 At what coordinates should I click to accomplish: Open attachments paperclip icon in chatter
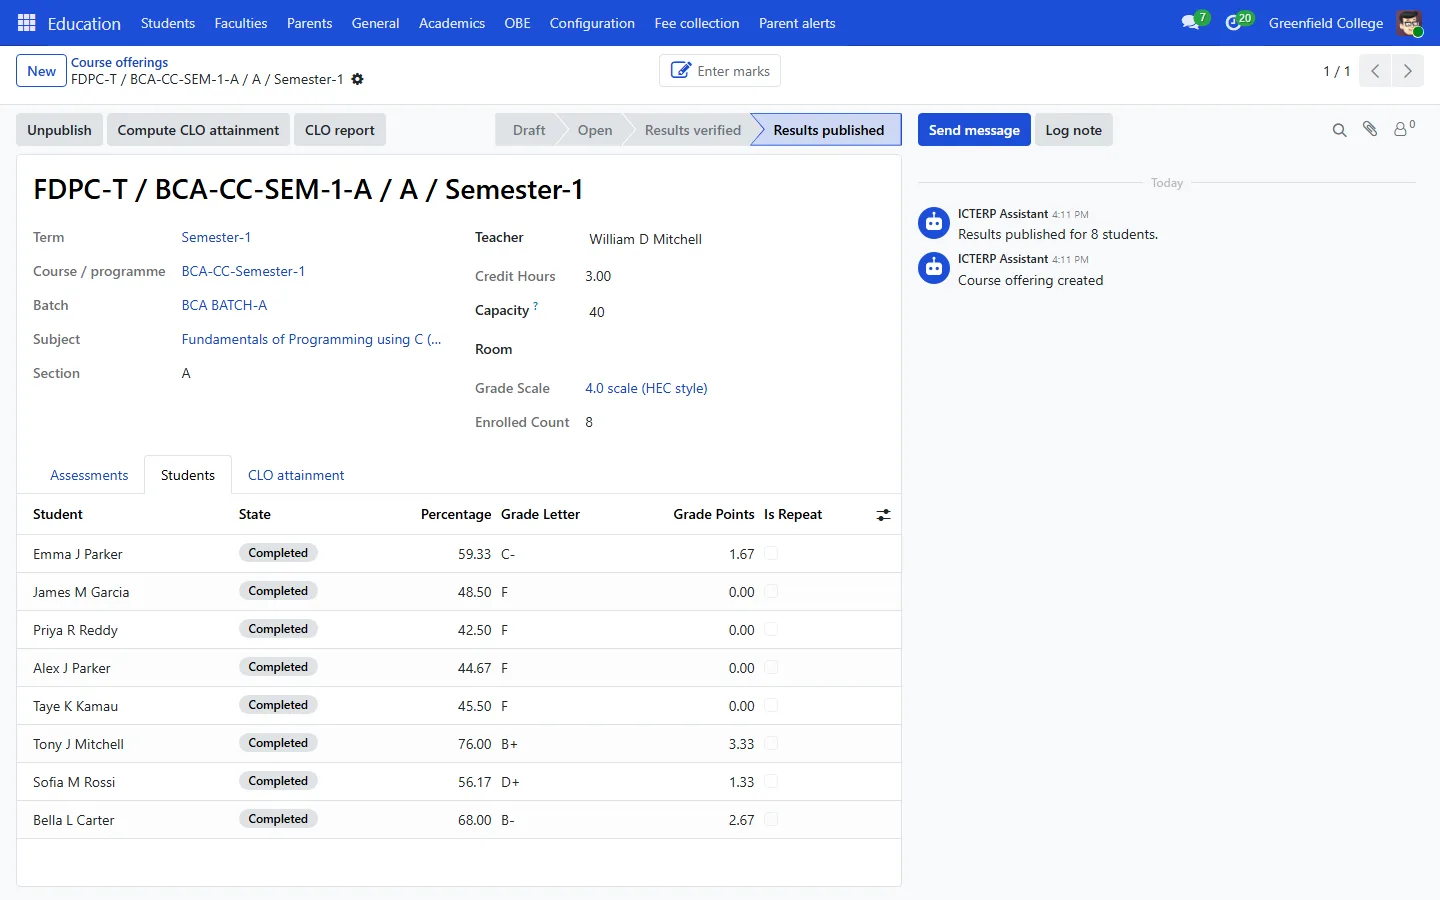[1370, 130]
